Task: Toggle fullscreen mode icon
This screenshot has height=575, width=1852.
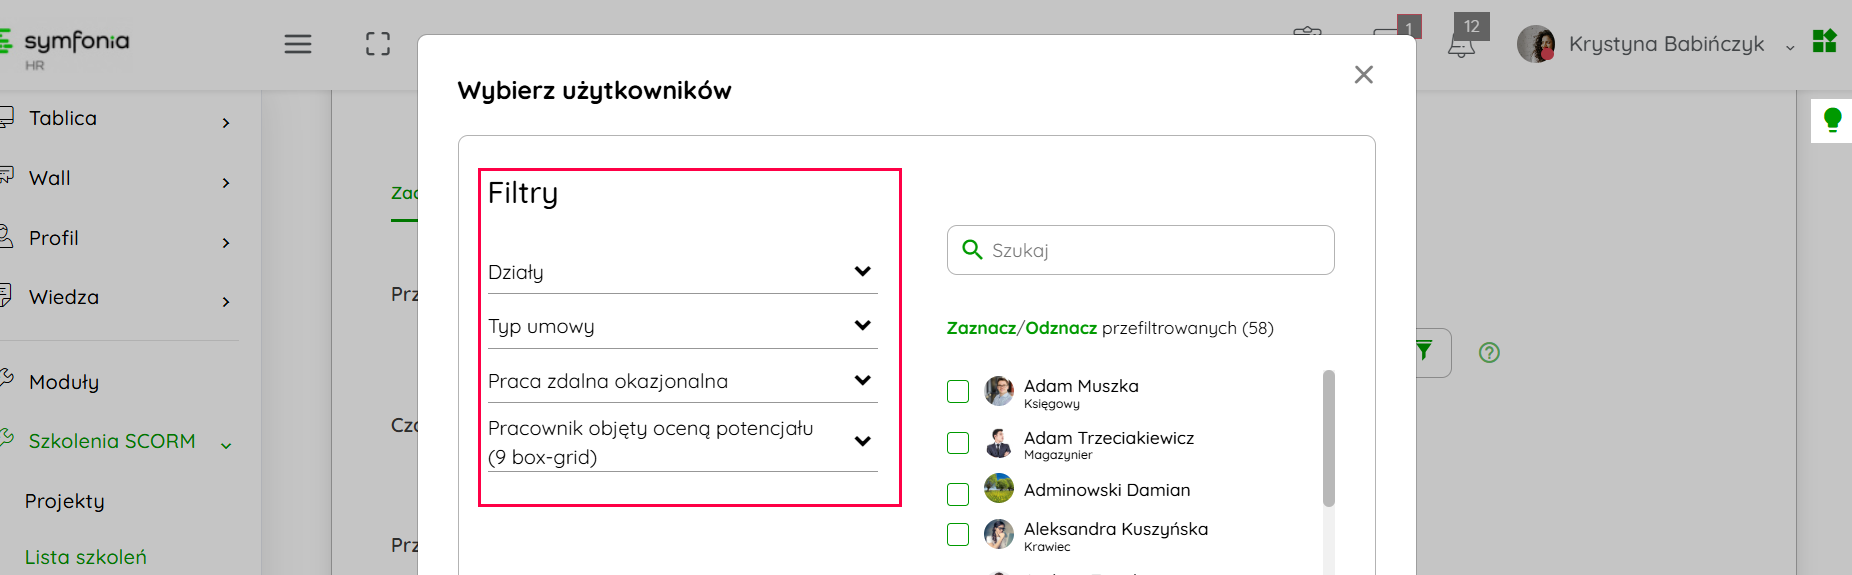Action: pyautogui.click(x=378, y=44)
